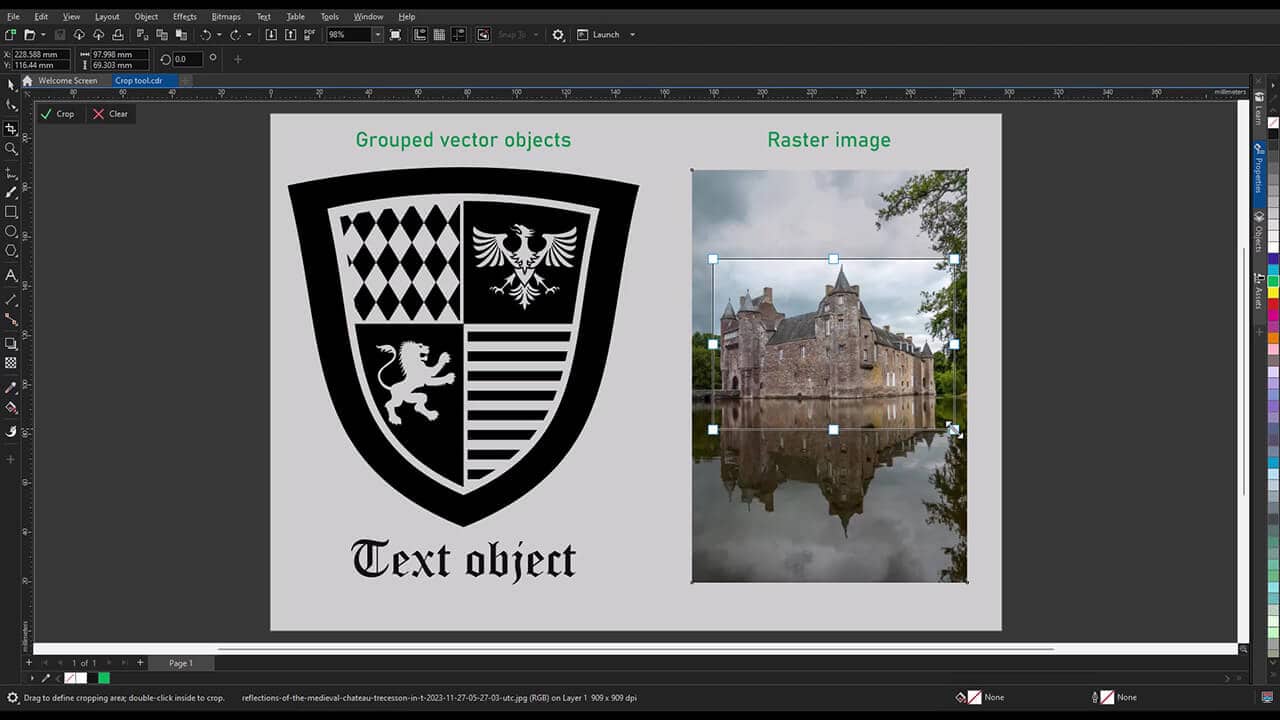
Task: Toggle Show Guidelines button
Action: 459,34
